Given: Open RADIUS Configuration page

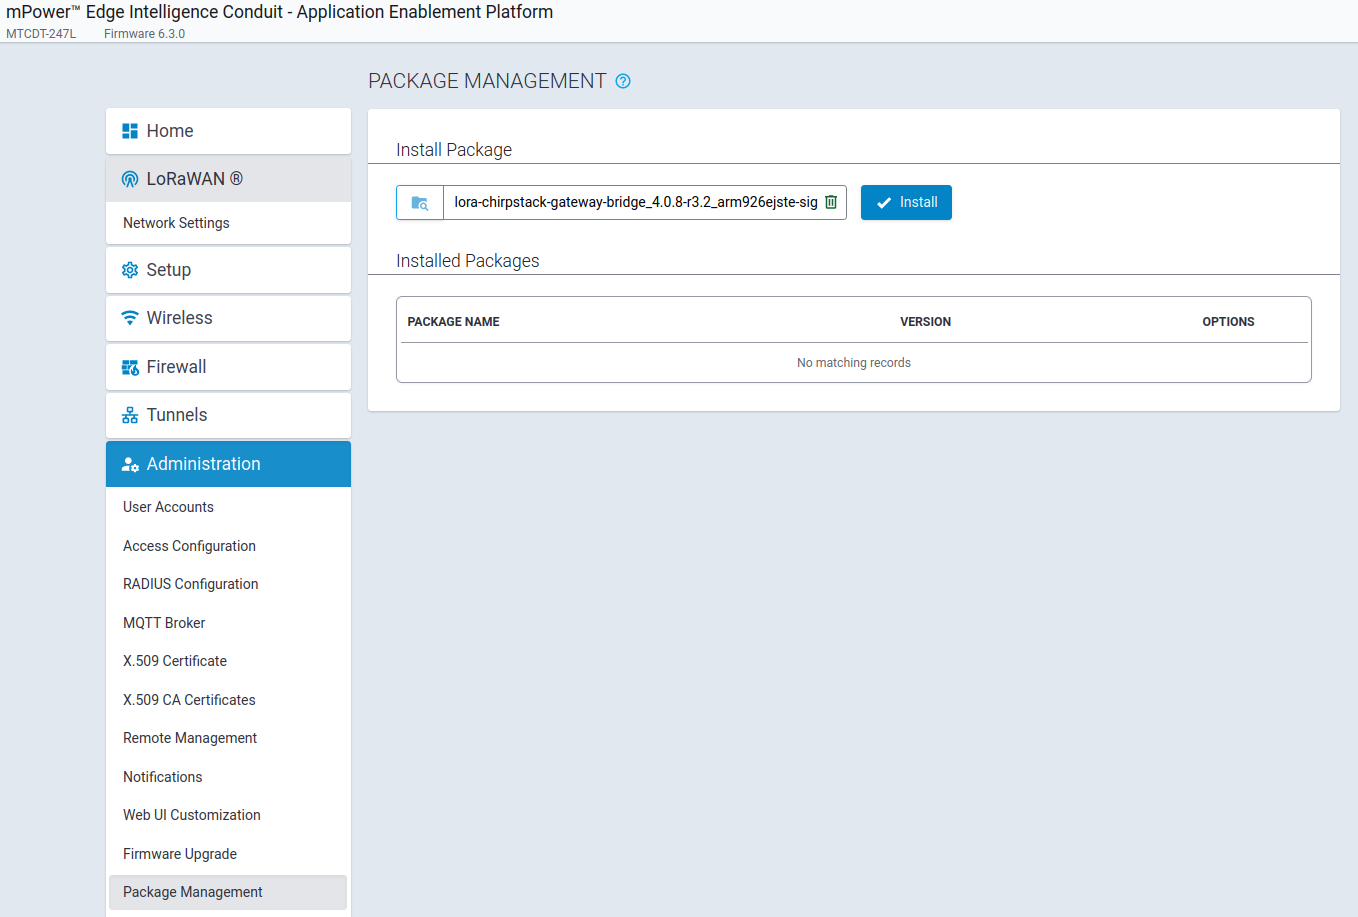Looking at the screenshot, I should pos(228,584).
